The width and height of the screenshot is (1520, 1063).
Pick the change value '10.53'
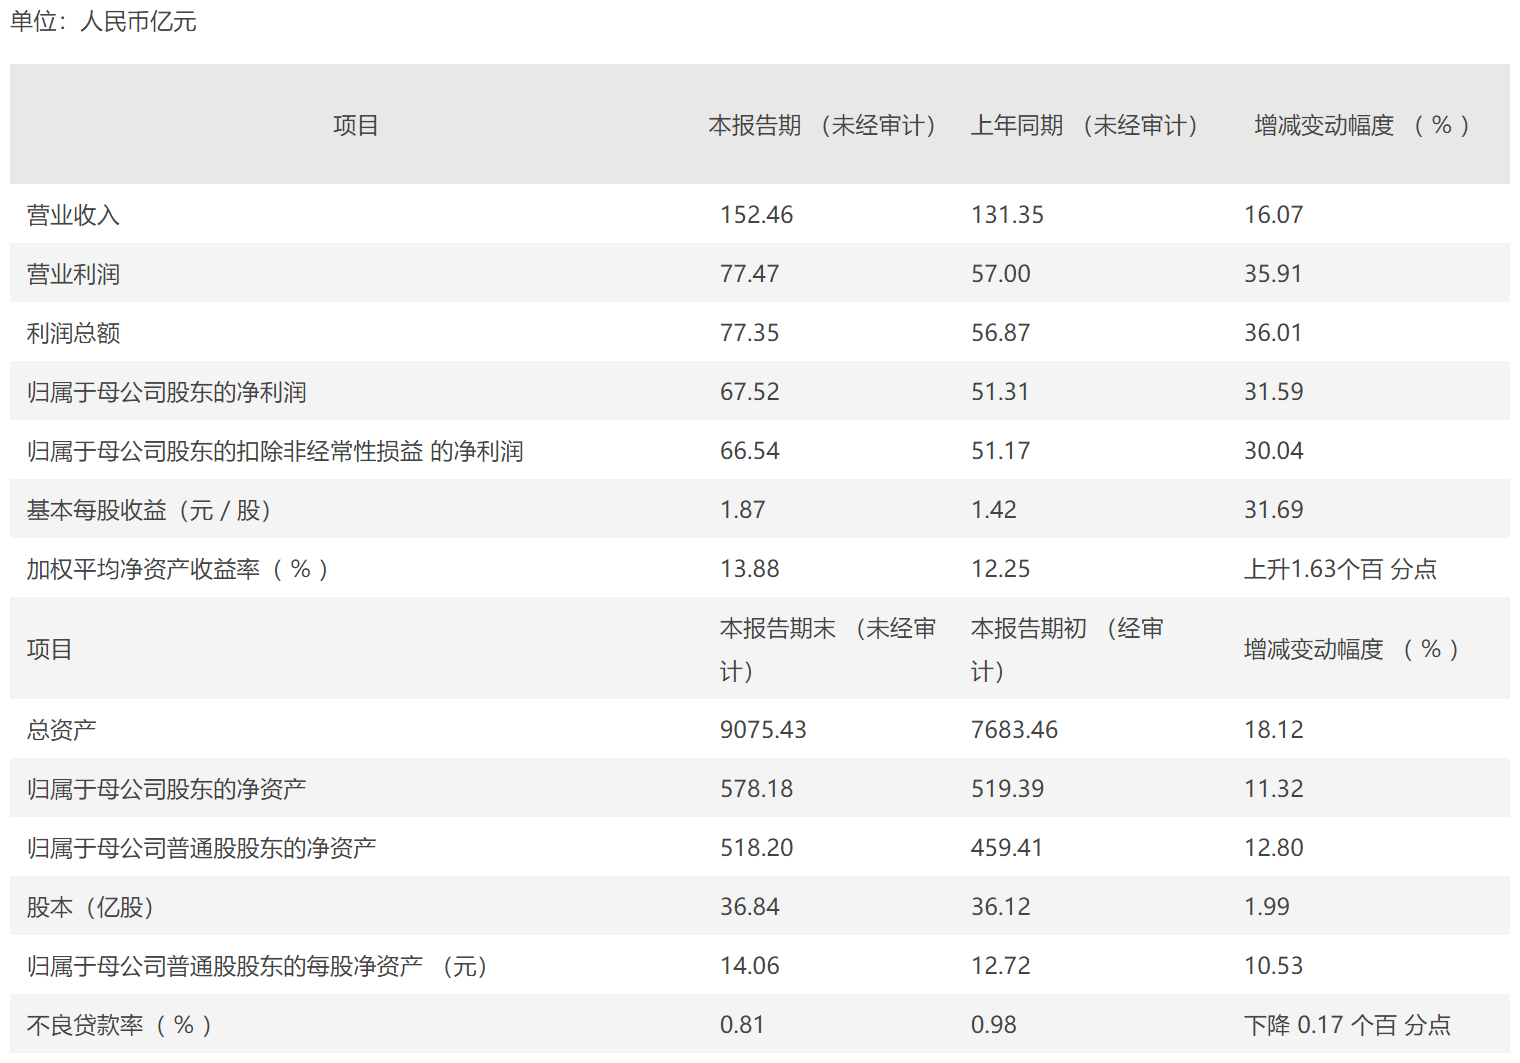click(1273, 966)
